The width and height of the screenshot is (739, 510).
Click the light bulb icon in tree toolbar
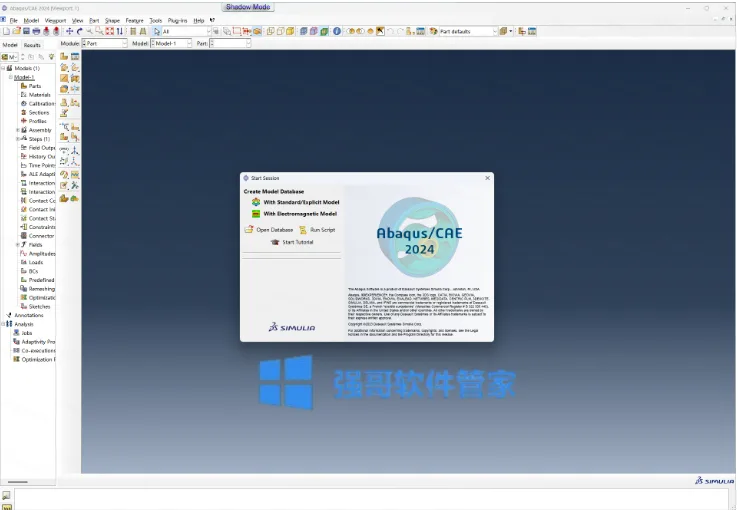coord(51,57)
